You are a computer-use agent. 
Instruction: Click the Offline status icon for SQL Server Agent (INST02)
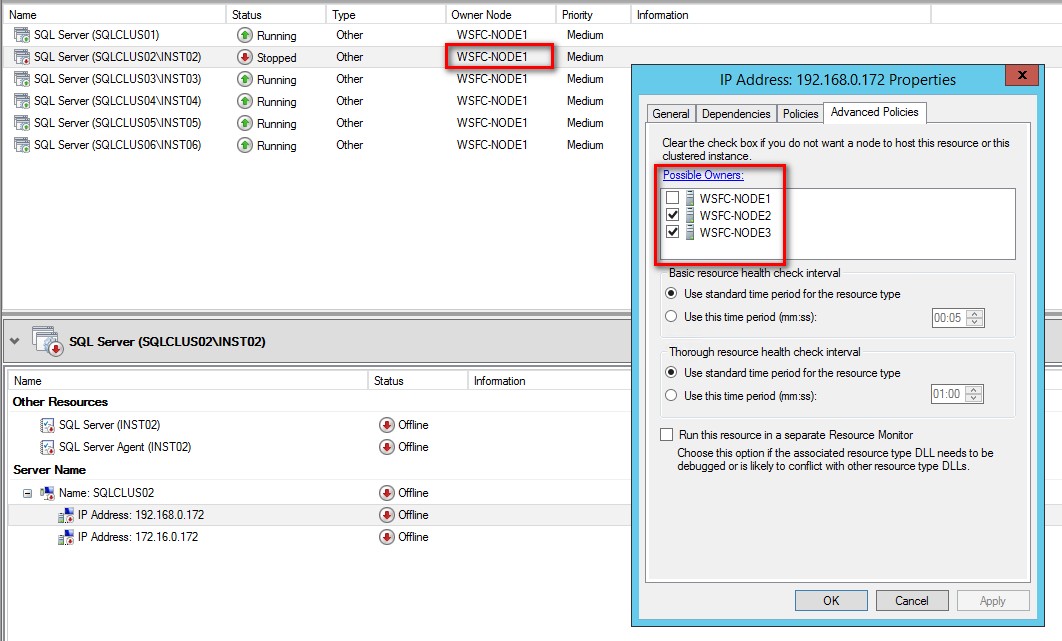(x=387, y=447)
